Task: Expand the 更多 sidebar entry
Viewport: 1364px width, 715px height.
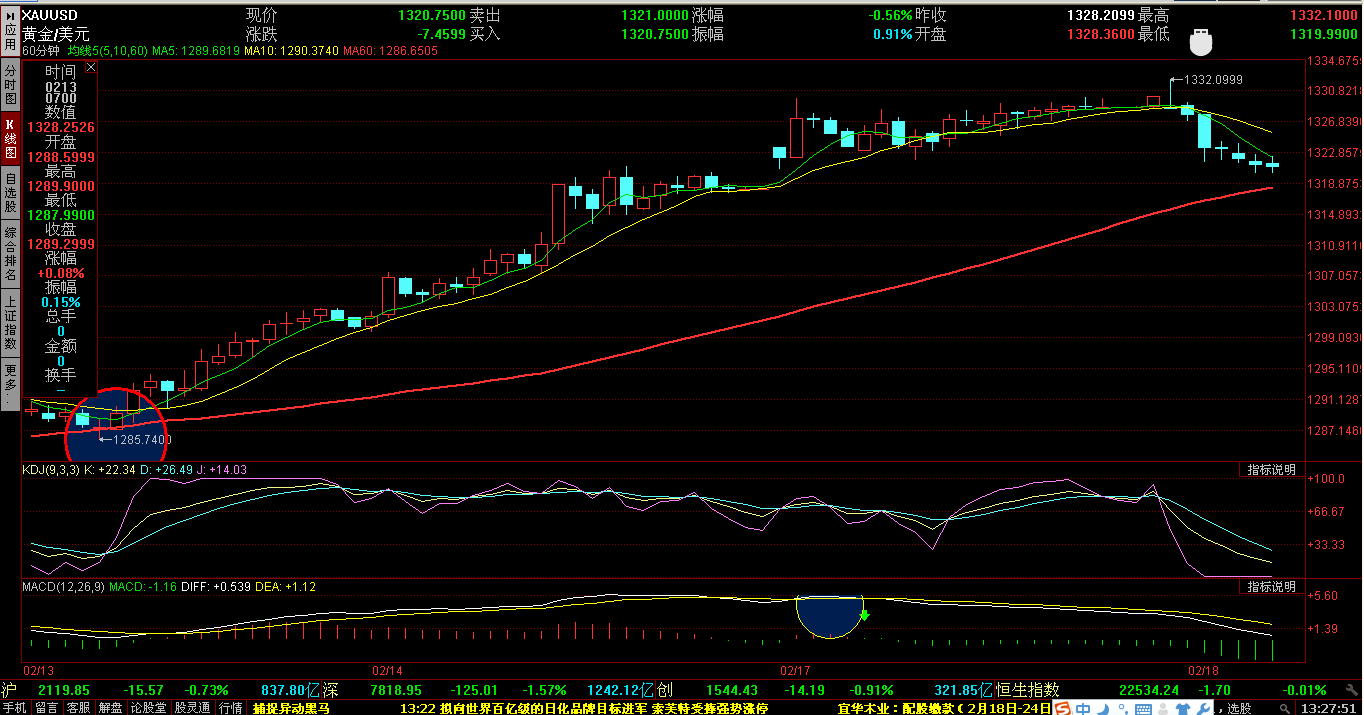Action: [x=10, y=383]
